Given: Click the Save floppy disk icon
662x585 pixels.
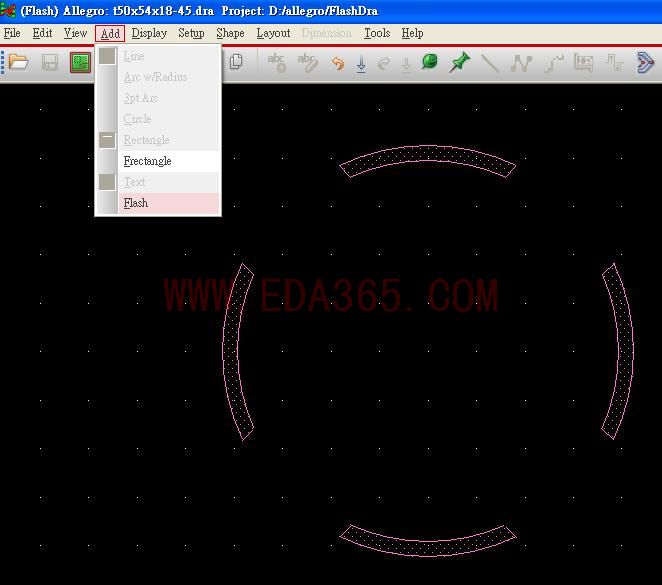Looking at the screenshot, I should [x=50, y=63].
